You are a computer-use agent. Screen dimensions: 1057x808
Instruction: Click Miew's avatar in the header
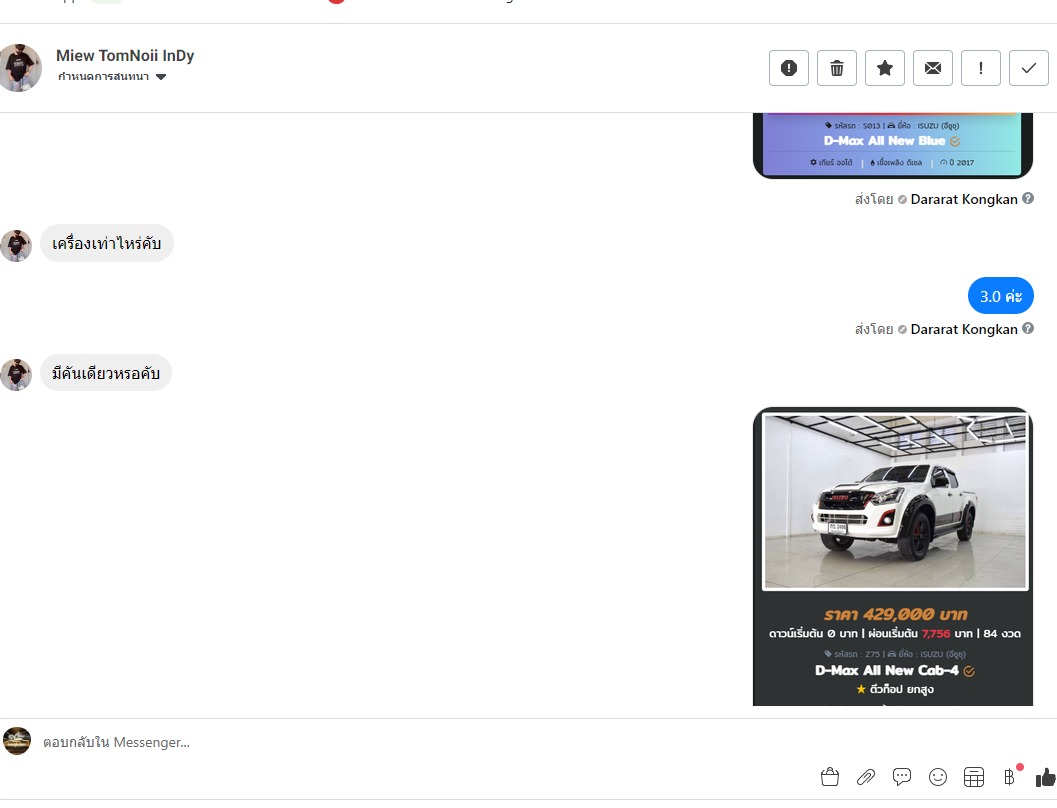pos(20,67)
